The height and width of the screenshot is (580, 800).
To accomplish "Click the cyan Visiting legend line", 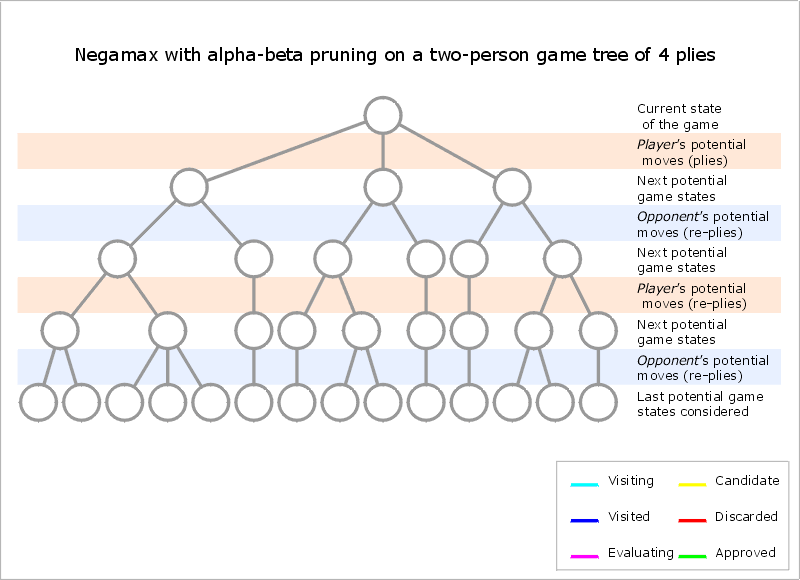I will click(x=585, y=485).
